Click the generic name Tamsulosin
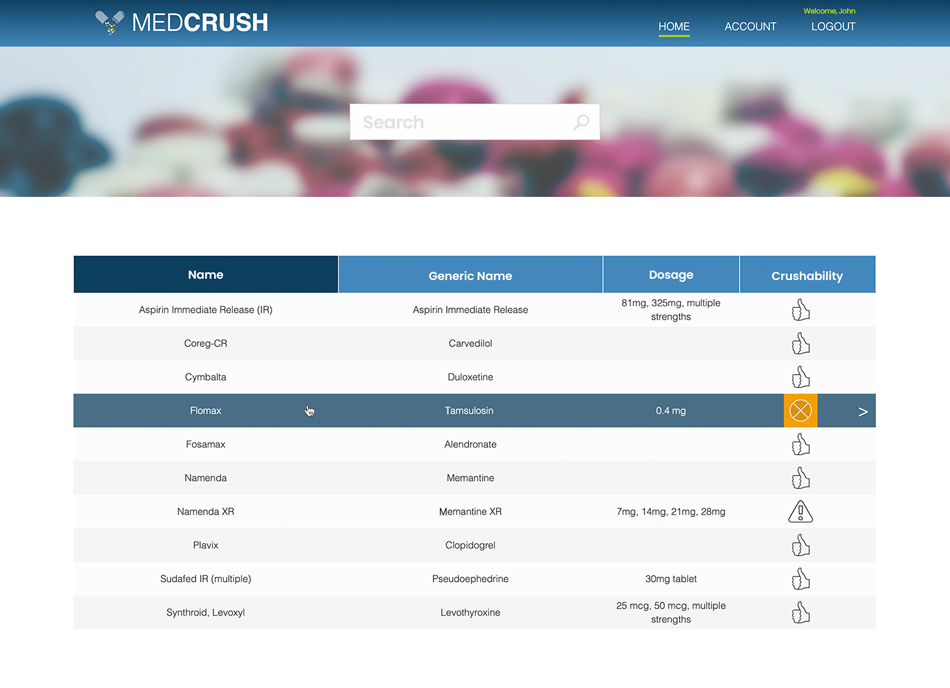This screenshot has width=950, height=688. point(469,411)
